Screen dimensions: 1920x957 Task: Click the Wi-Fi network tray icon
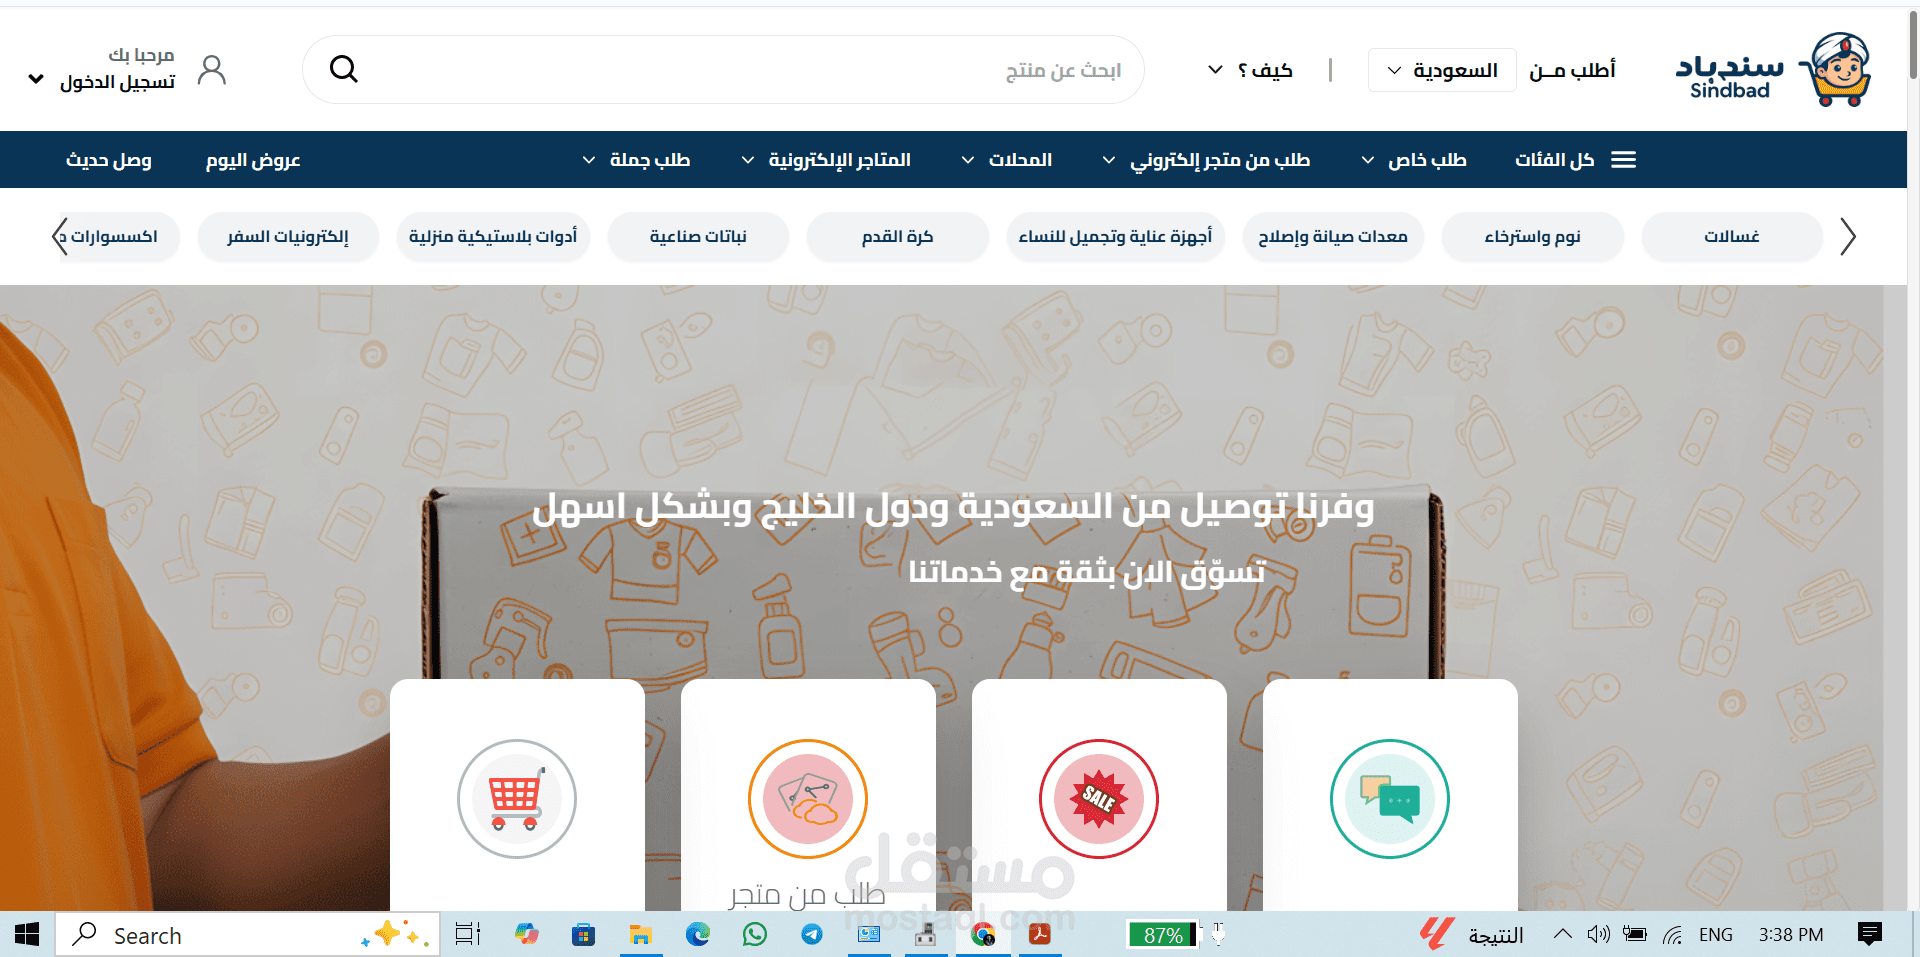(1672, 935)
